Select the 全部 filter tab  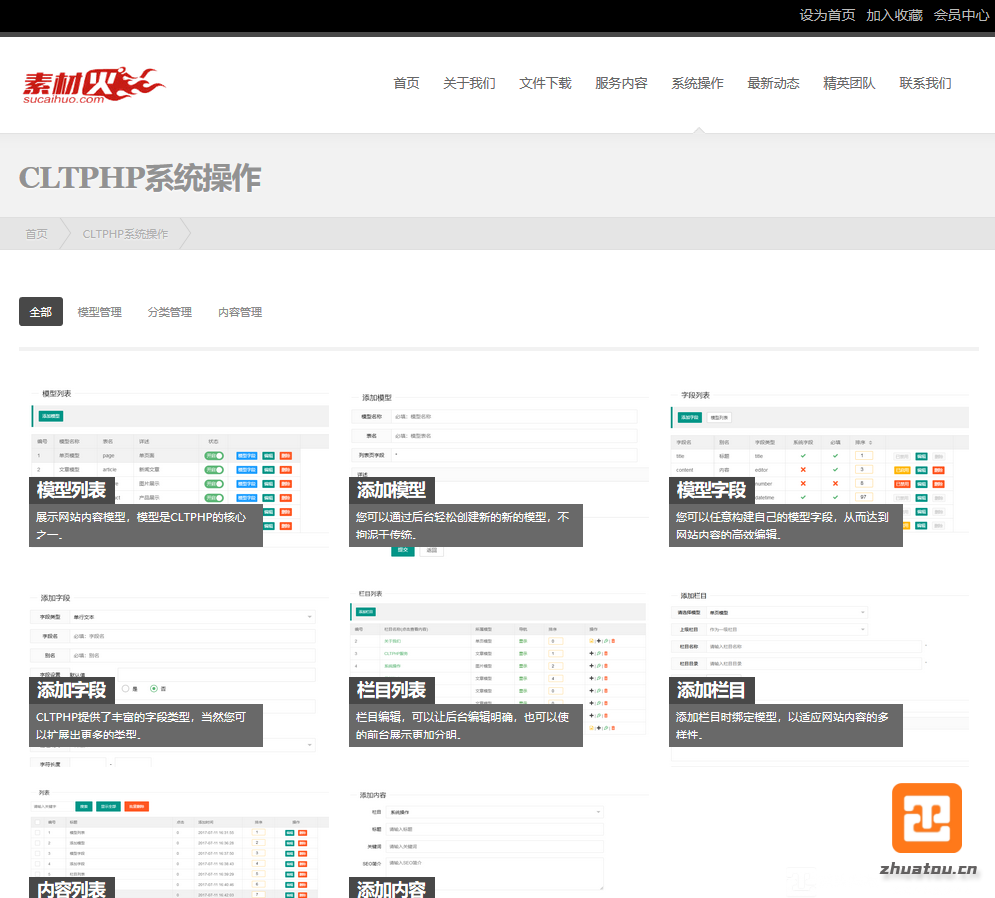pyautogui.click(x=40, y=312)
